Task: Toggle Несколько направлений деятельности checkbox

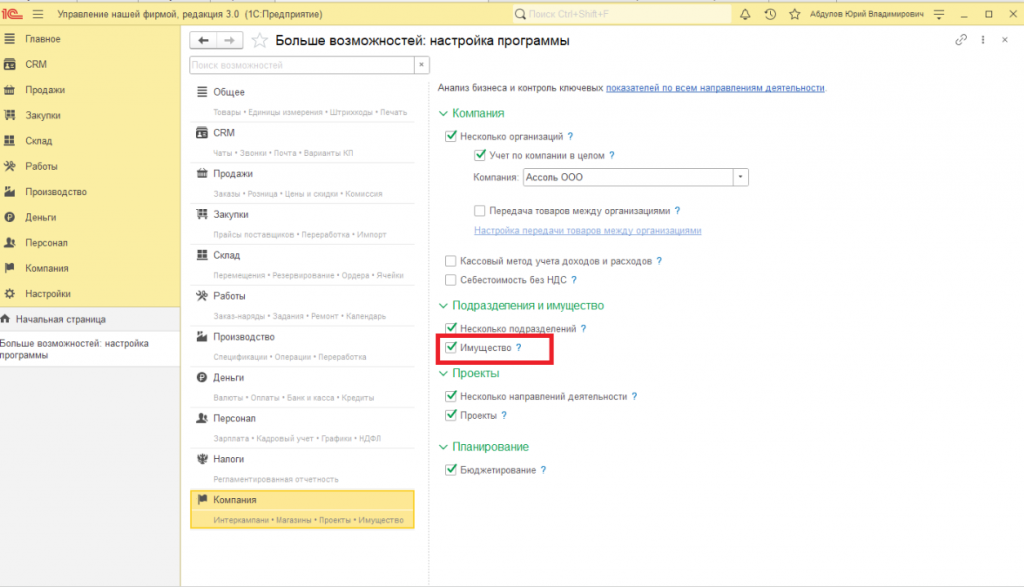Action: point(451,396)
